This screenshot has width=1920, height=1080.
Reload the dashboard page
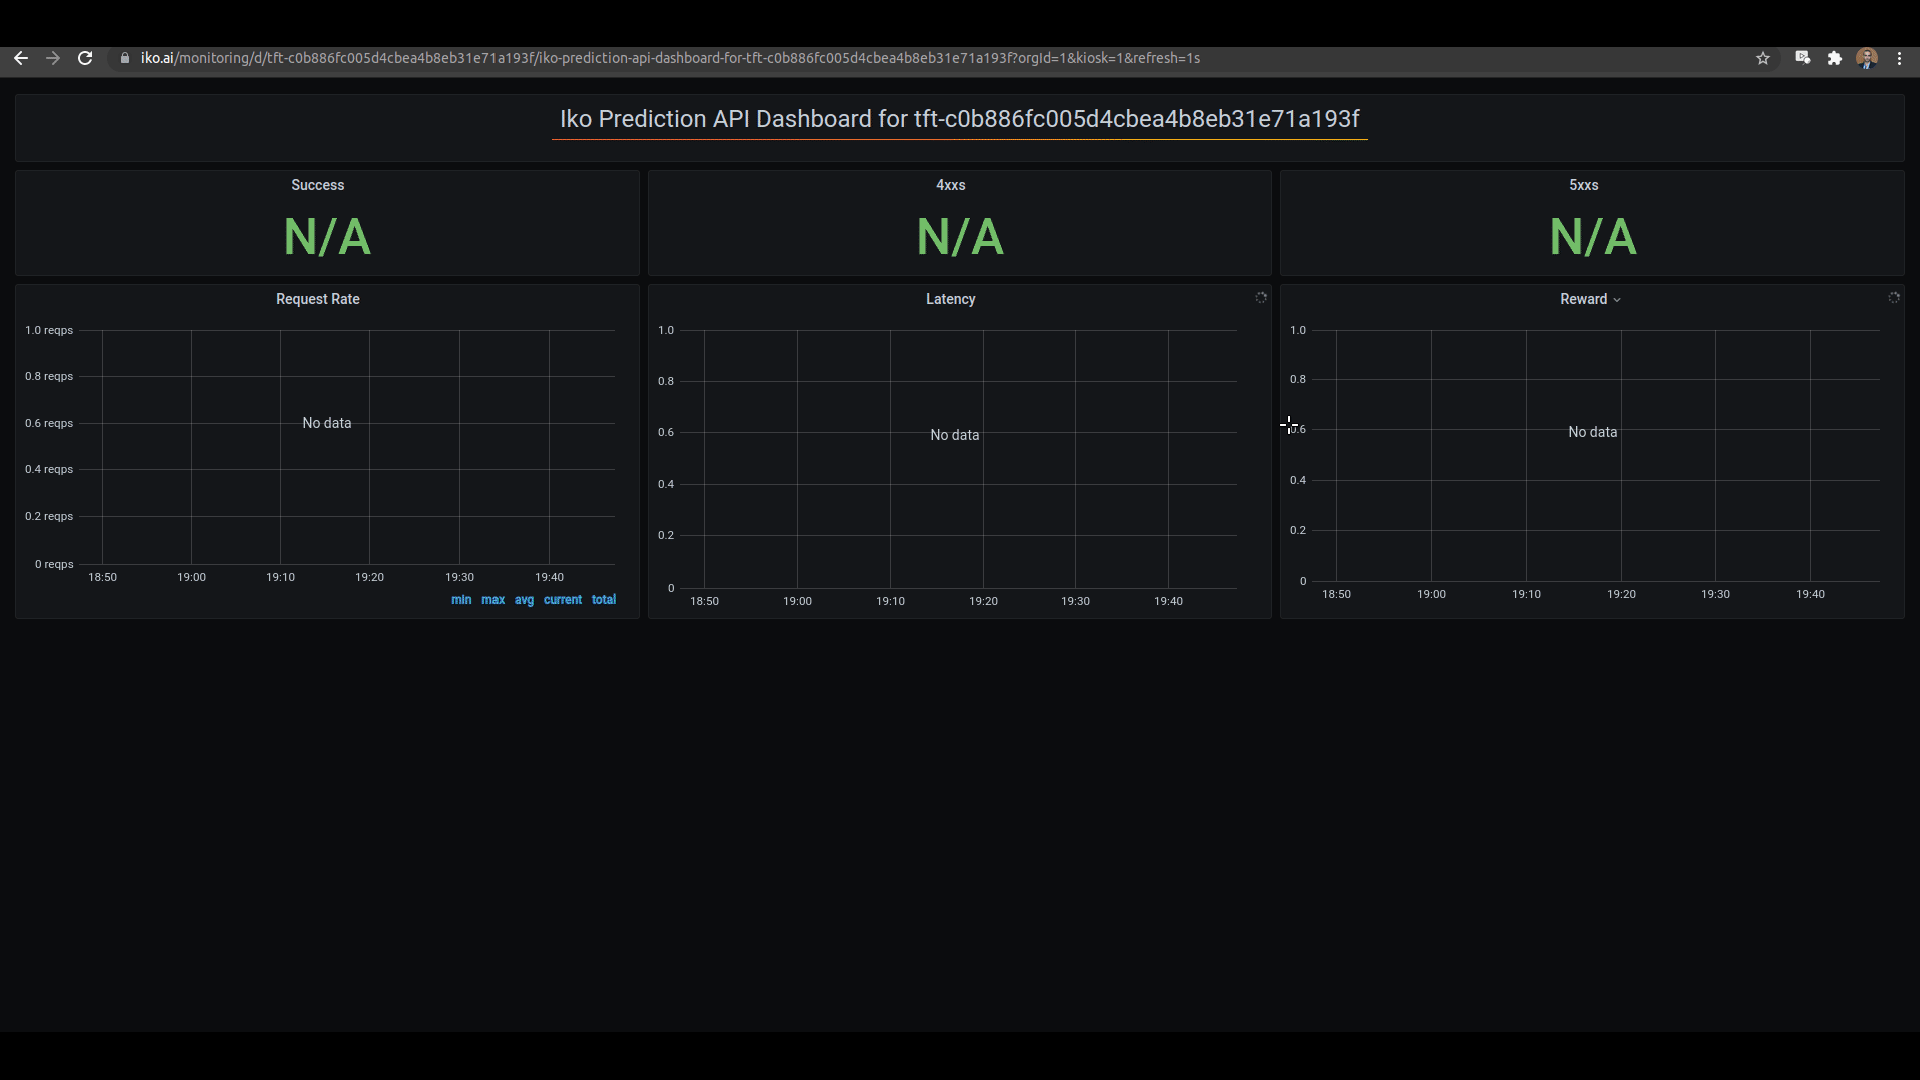pos(85,58)
